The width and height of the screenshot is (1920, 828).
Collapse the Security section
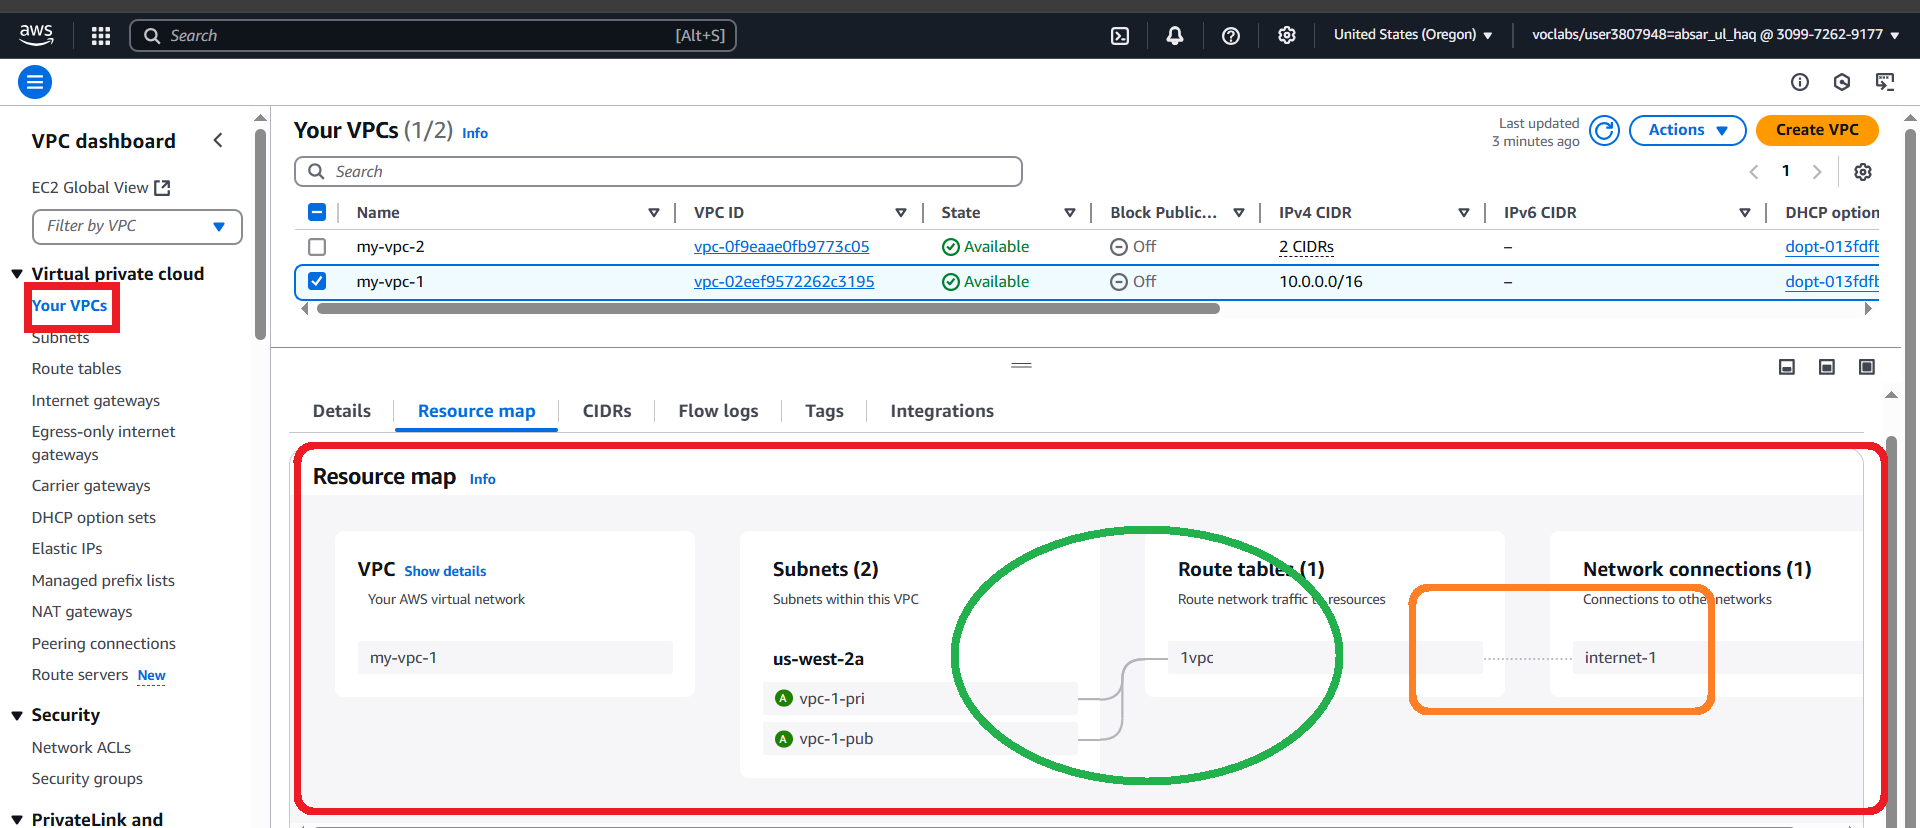(17, 715)
